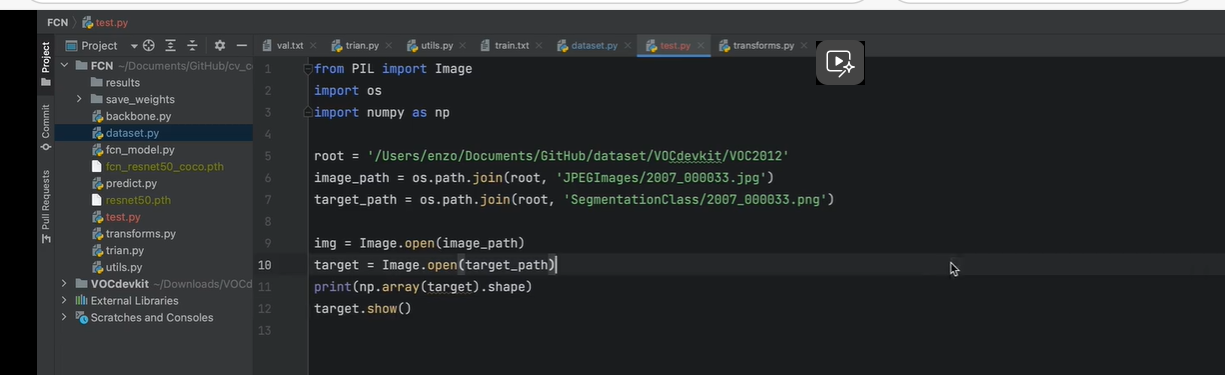Collapse the FCN root folder

click(65, 66)
